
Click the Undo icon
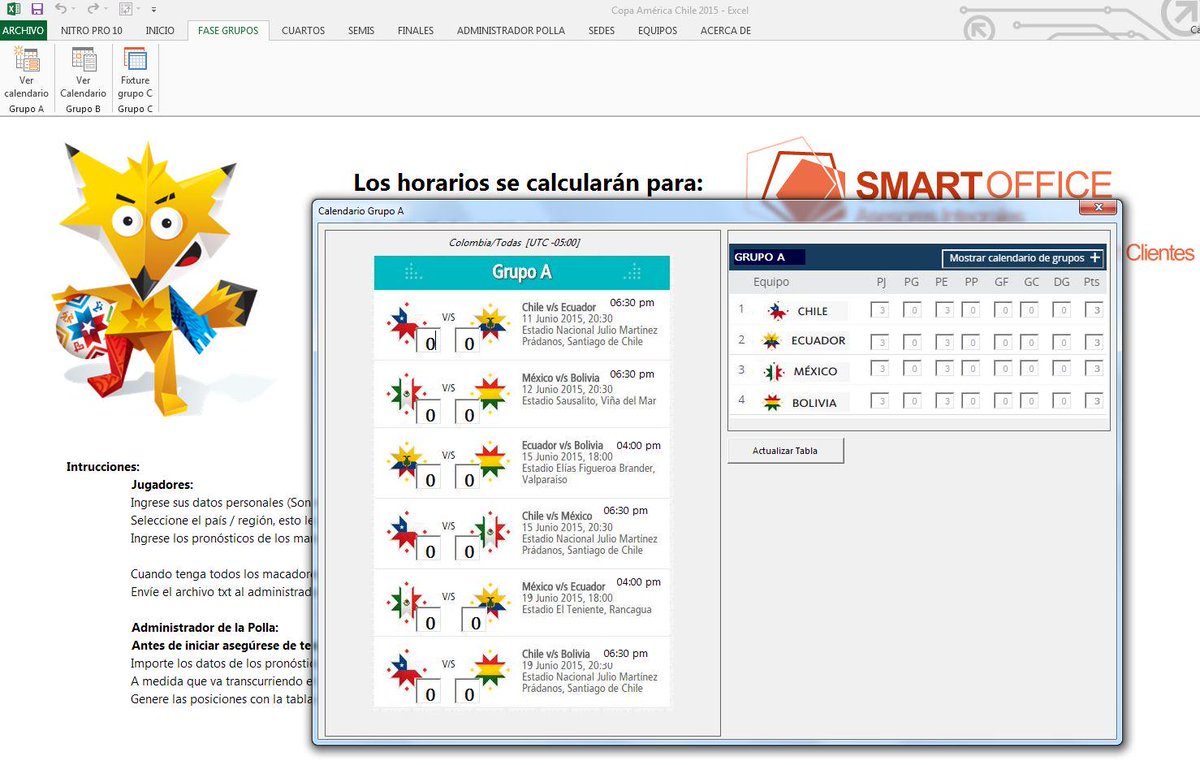tap(60, 8)
